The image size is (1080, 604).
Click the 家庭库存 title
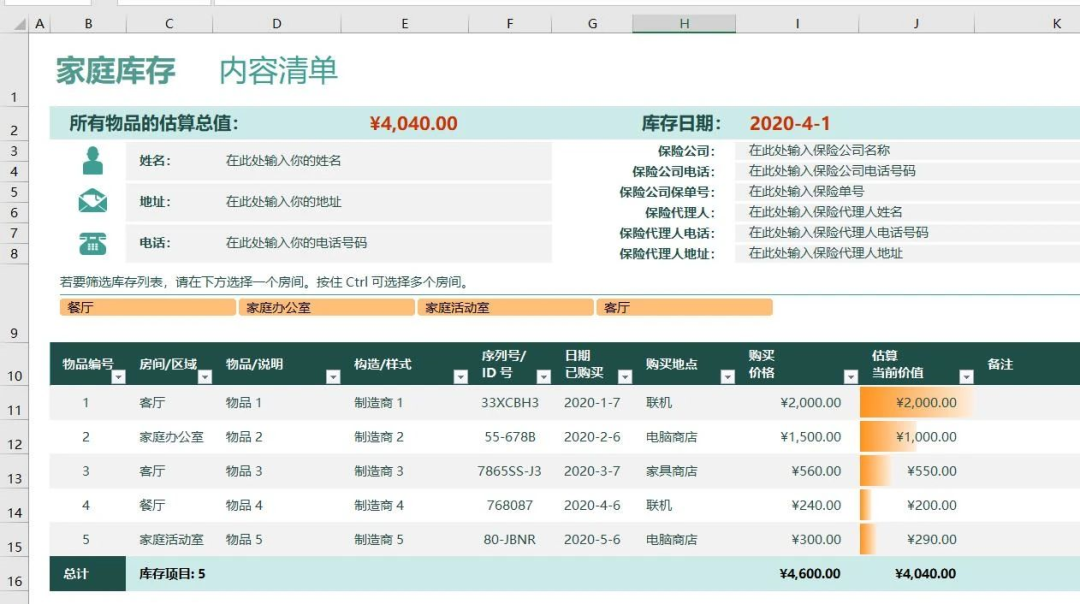pos(116,71)
